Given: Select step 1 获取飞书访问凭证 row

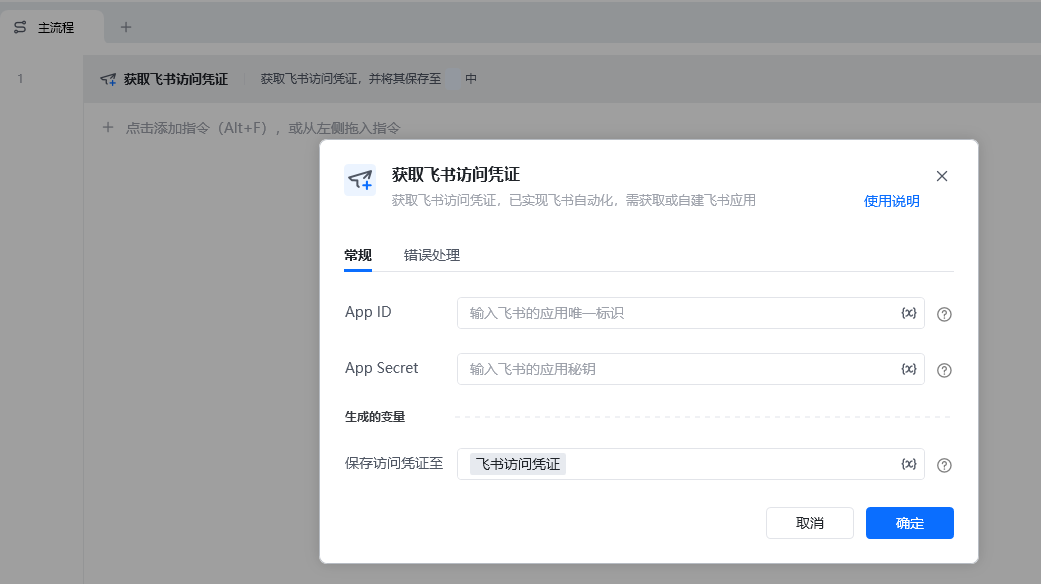Looking at the screenshot, I should click(x=562, y=79).
